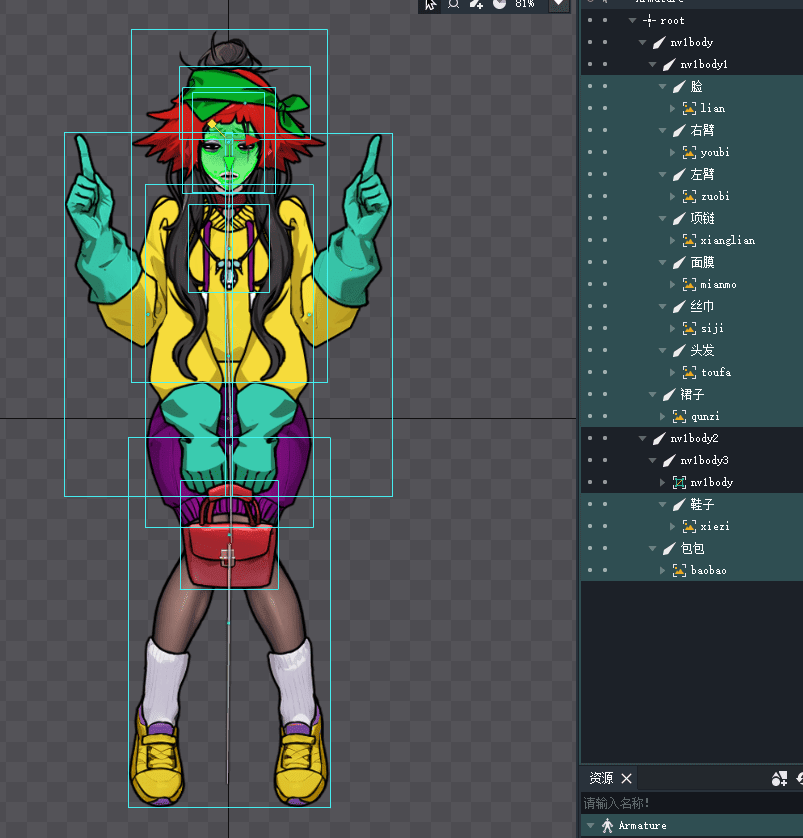Select the arrow pointer tool in canvas toolbar
The width and height of the screenshot is (803, 838).
(430, 4)
